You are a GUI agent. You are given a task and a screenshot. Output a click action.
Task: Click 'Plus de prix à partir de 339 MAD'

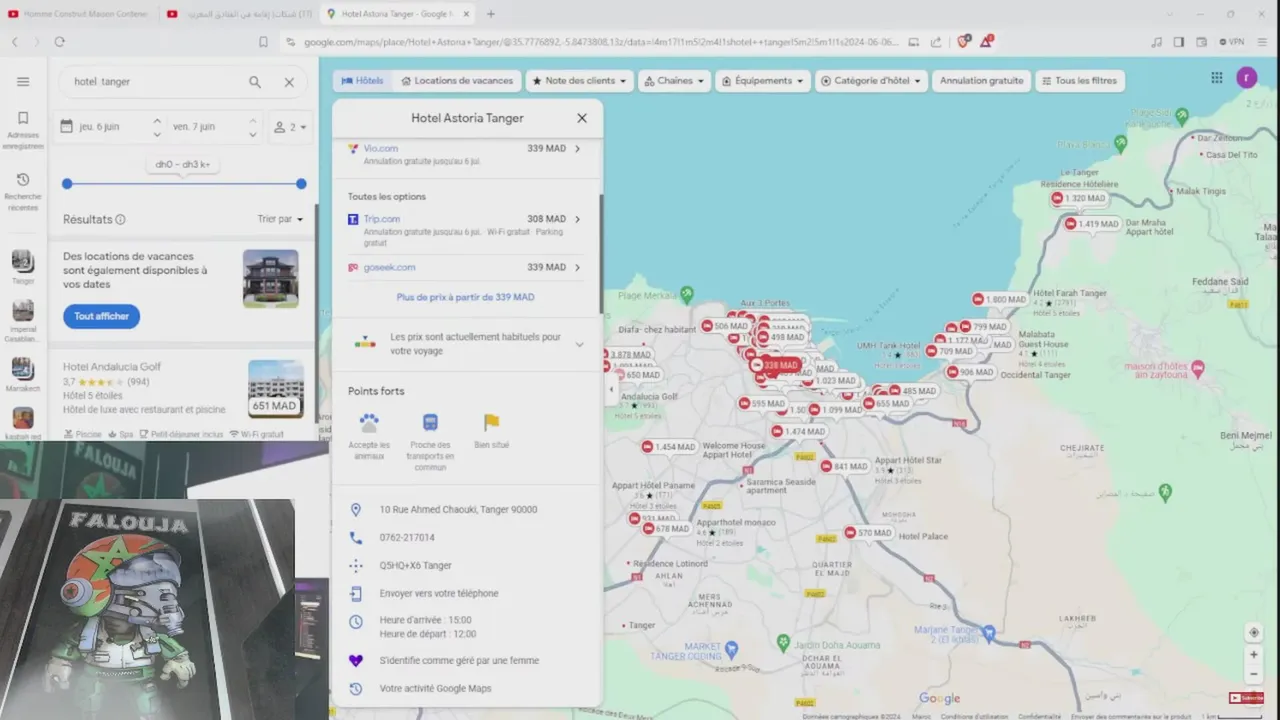click(x=466, y=297)
